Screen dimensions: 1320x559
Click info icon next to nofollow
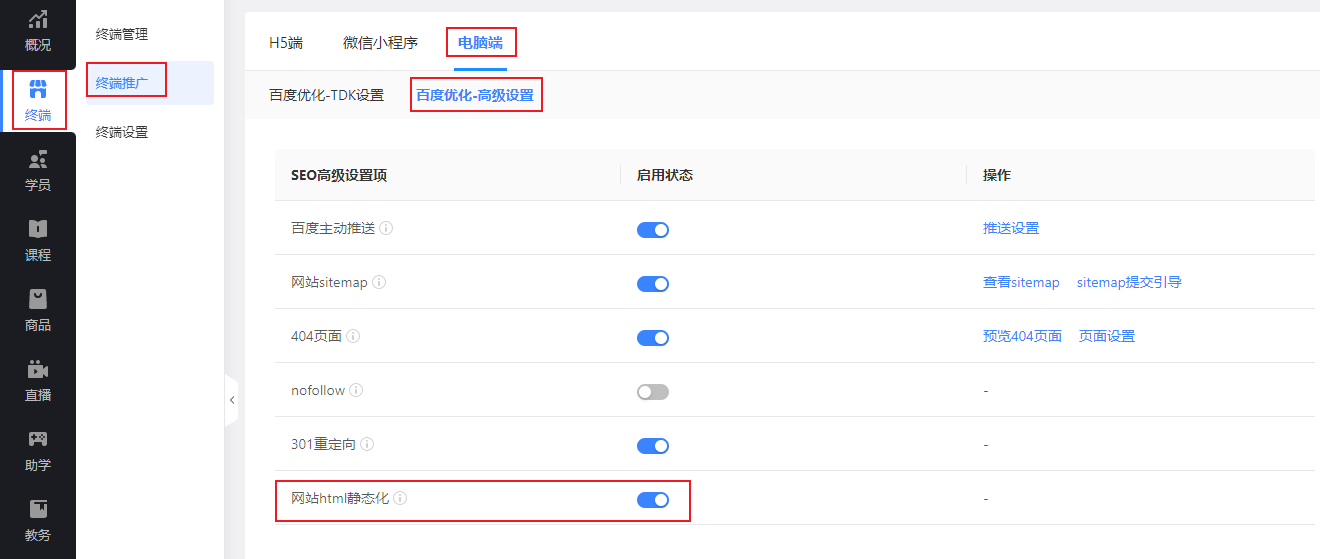point(356,390)
